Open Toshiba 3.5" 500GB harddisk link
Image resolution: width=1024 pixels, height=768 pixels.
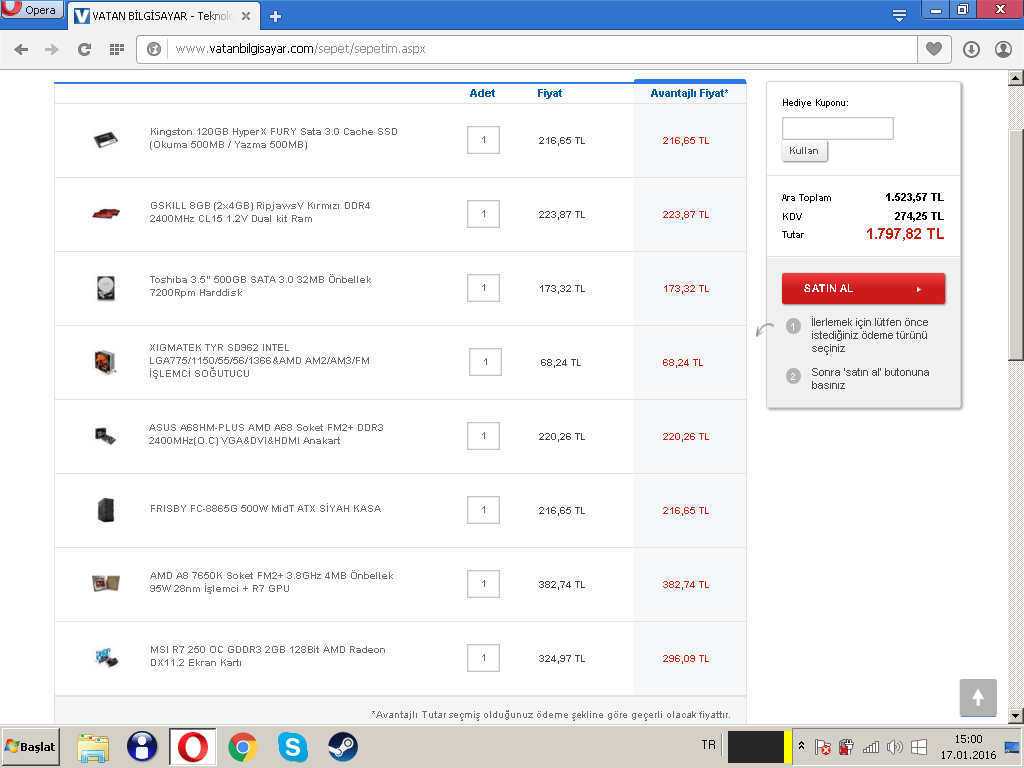[x=261, y=286]
